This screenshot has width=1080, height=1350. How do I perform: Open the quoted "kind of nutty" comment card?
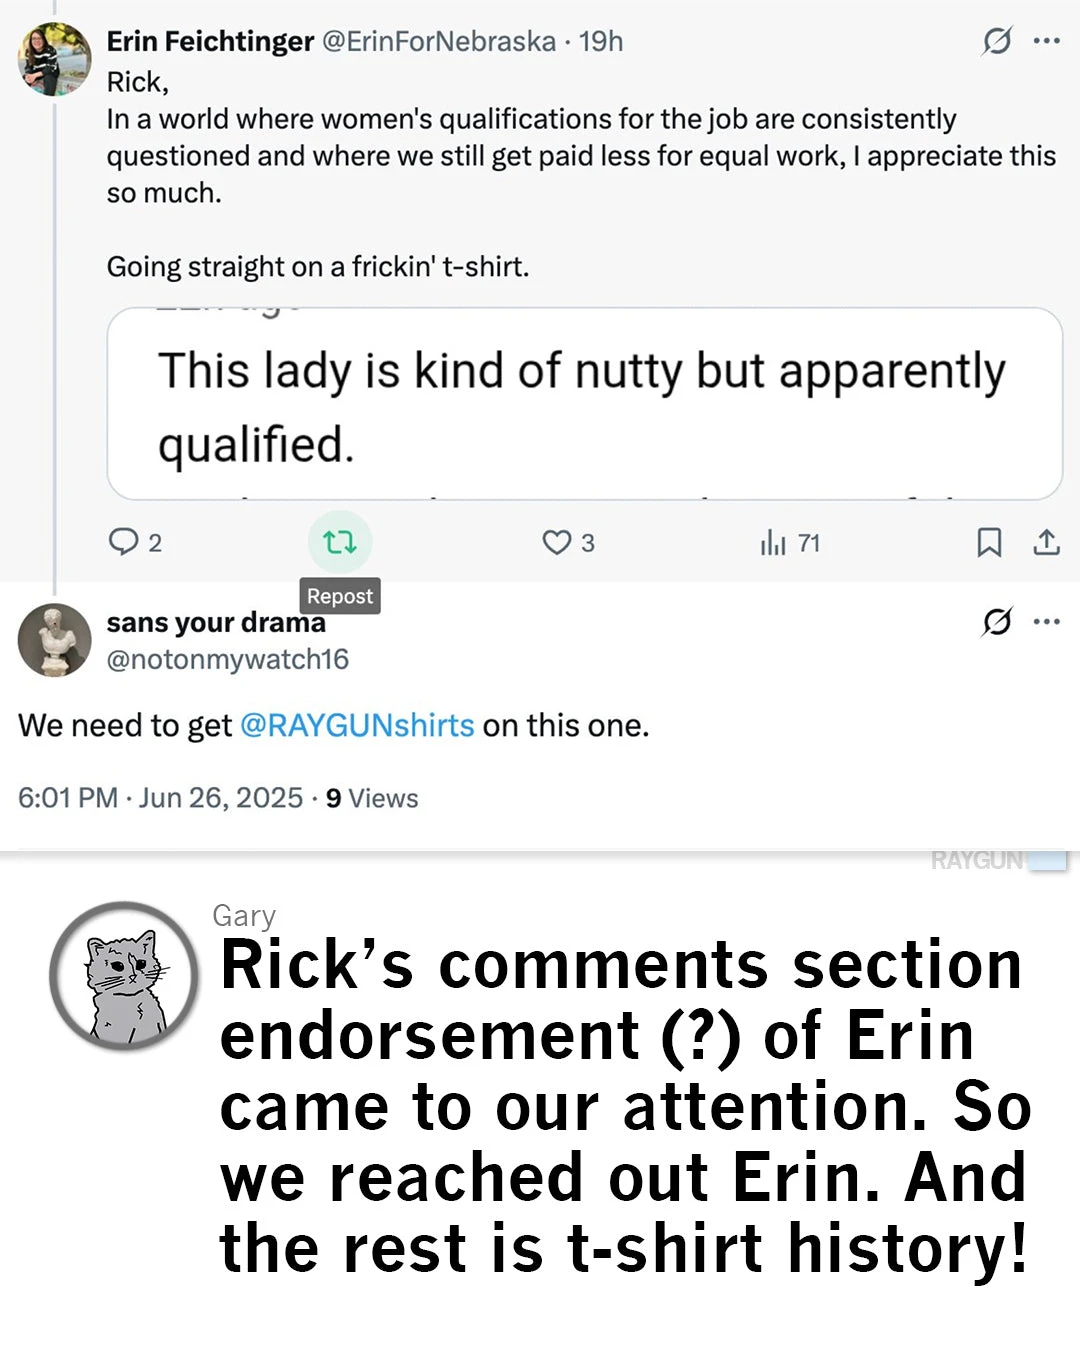pos(584,403)
